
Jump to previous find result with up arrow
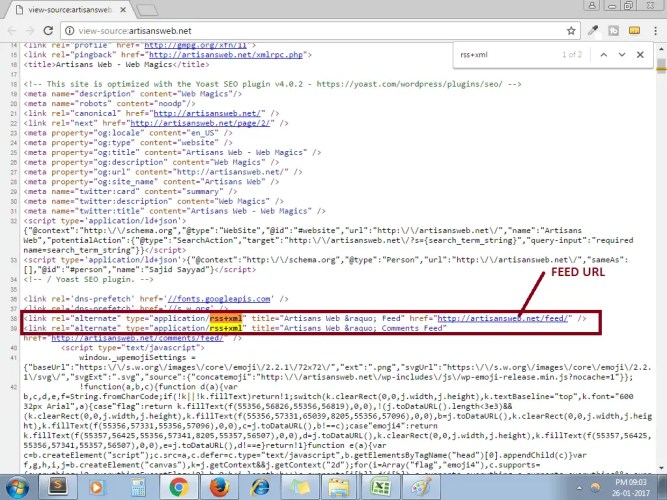[604, 54]
